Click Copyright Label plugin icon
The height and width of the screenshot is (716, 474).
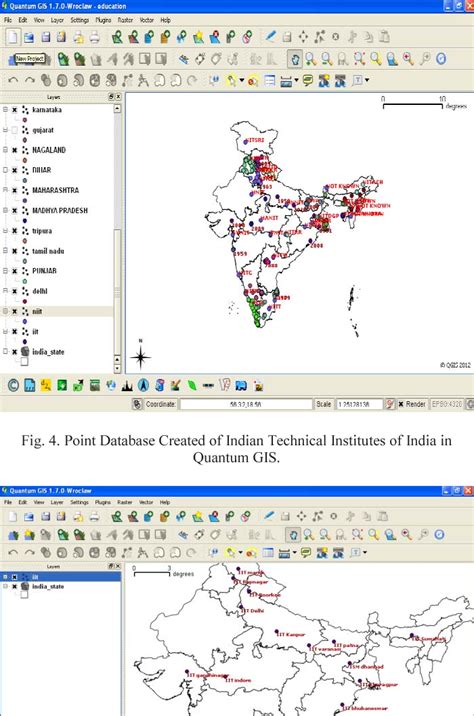(x=13, y=385)
